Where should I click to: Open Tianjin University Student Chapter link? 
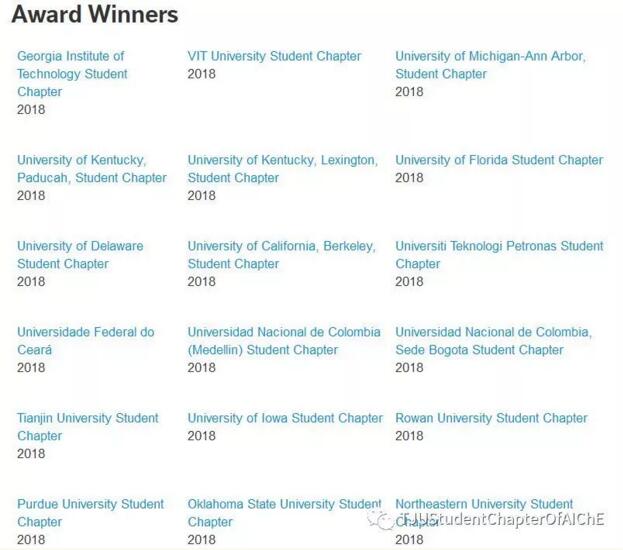(x=87, y=418)
